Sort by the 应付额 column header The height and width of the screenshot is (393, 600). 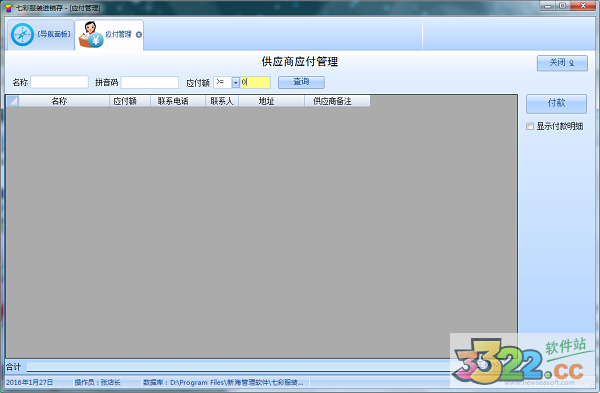click(x=125, y=101)
